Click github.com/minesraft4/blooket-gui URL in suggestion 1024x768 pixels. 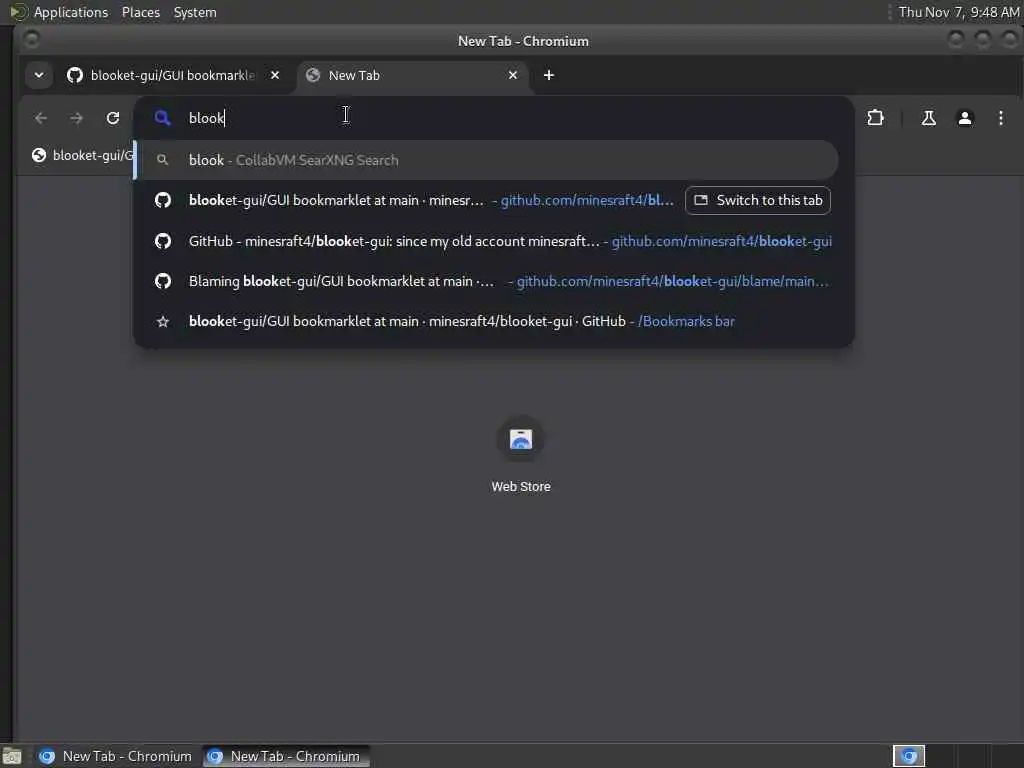point(722,241)
